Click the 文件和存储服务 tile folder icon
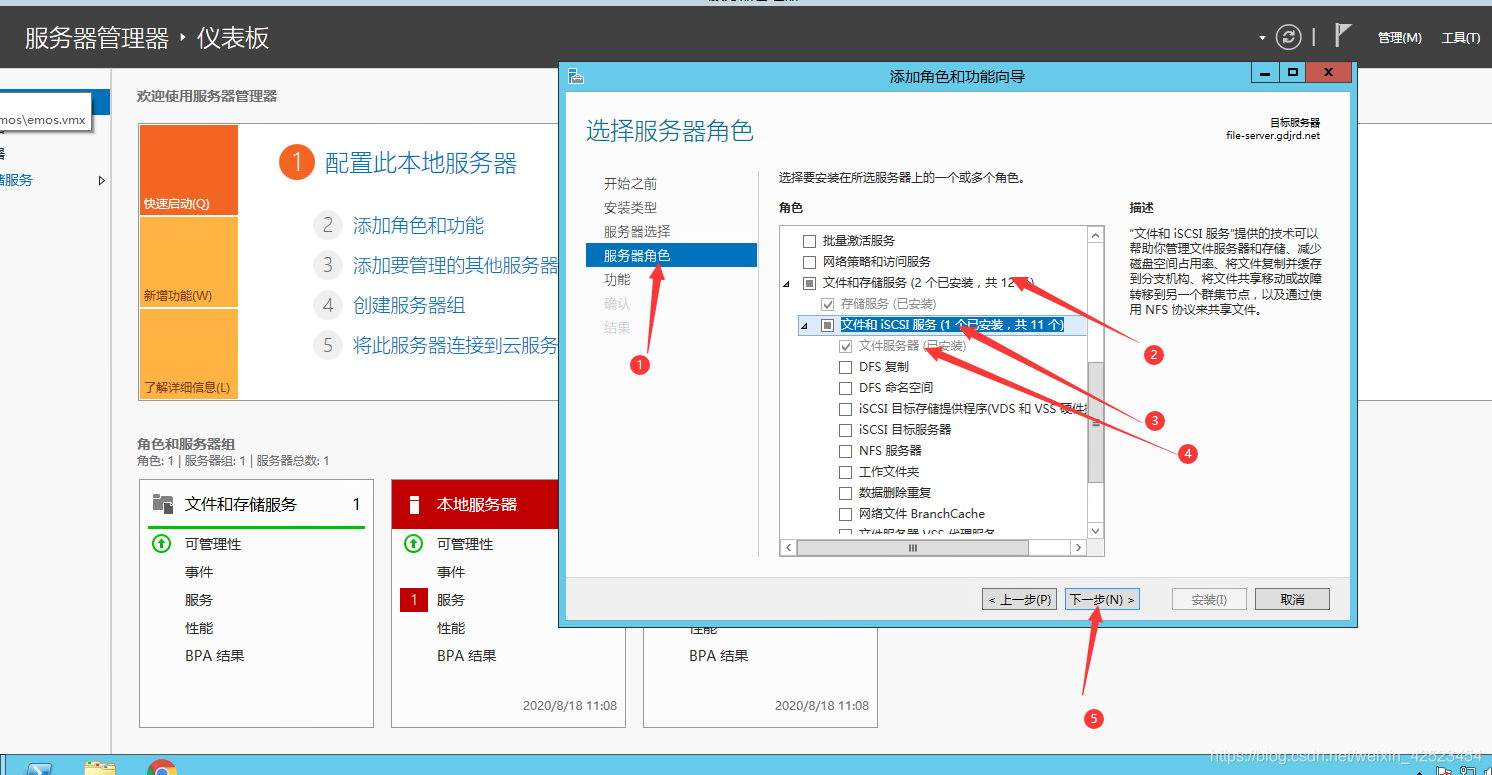 [x=162, y=503]
